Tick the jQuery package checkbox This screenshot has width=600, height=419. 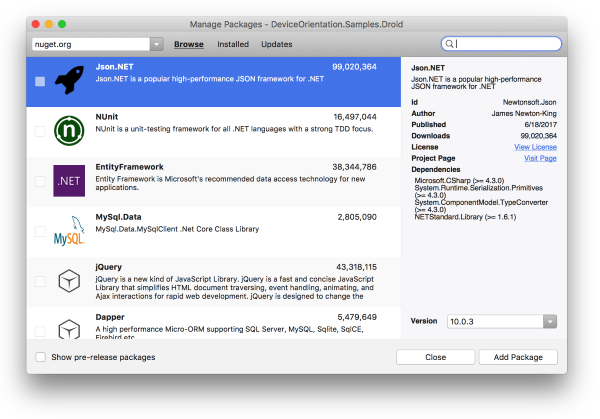tap(40, 281)
